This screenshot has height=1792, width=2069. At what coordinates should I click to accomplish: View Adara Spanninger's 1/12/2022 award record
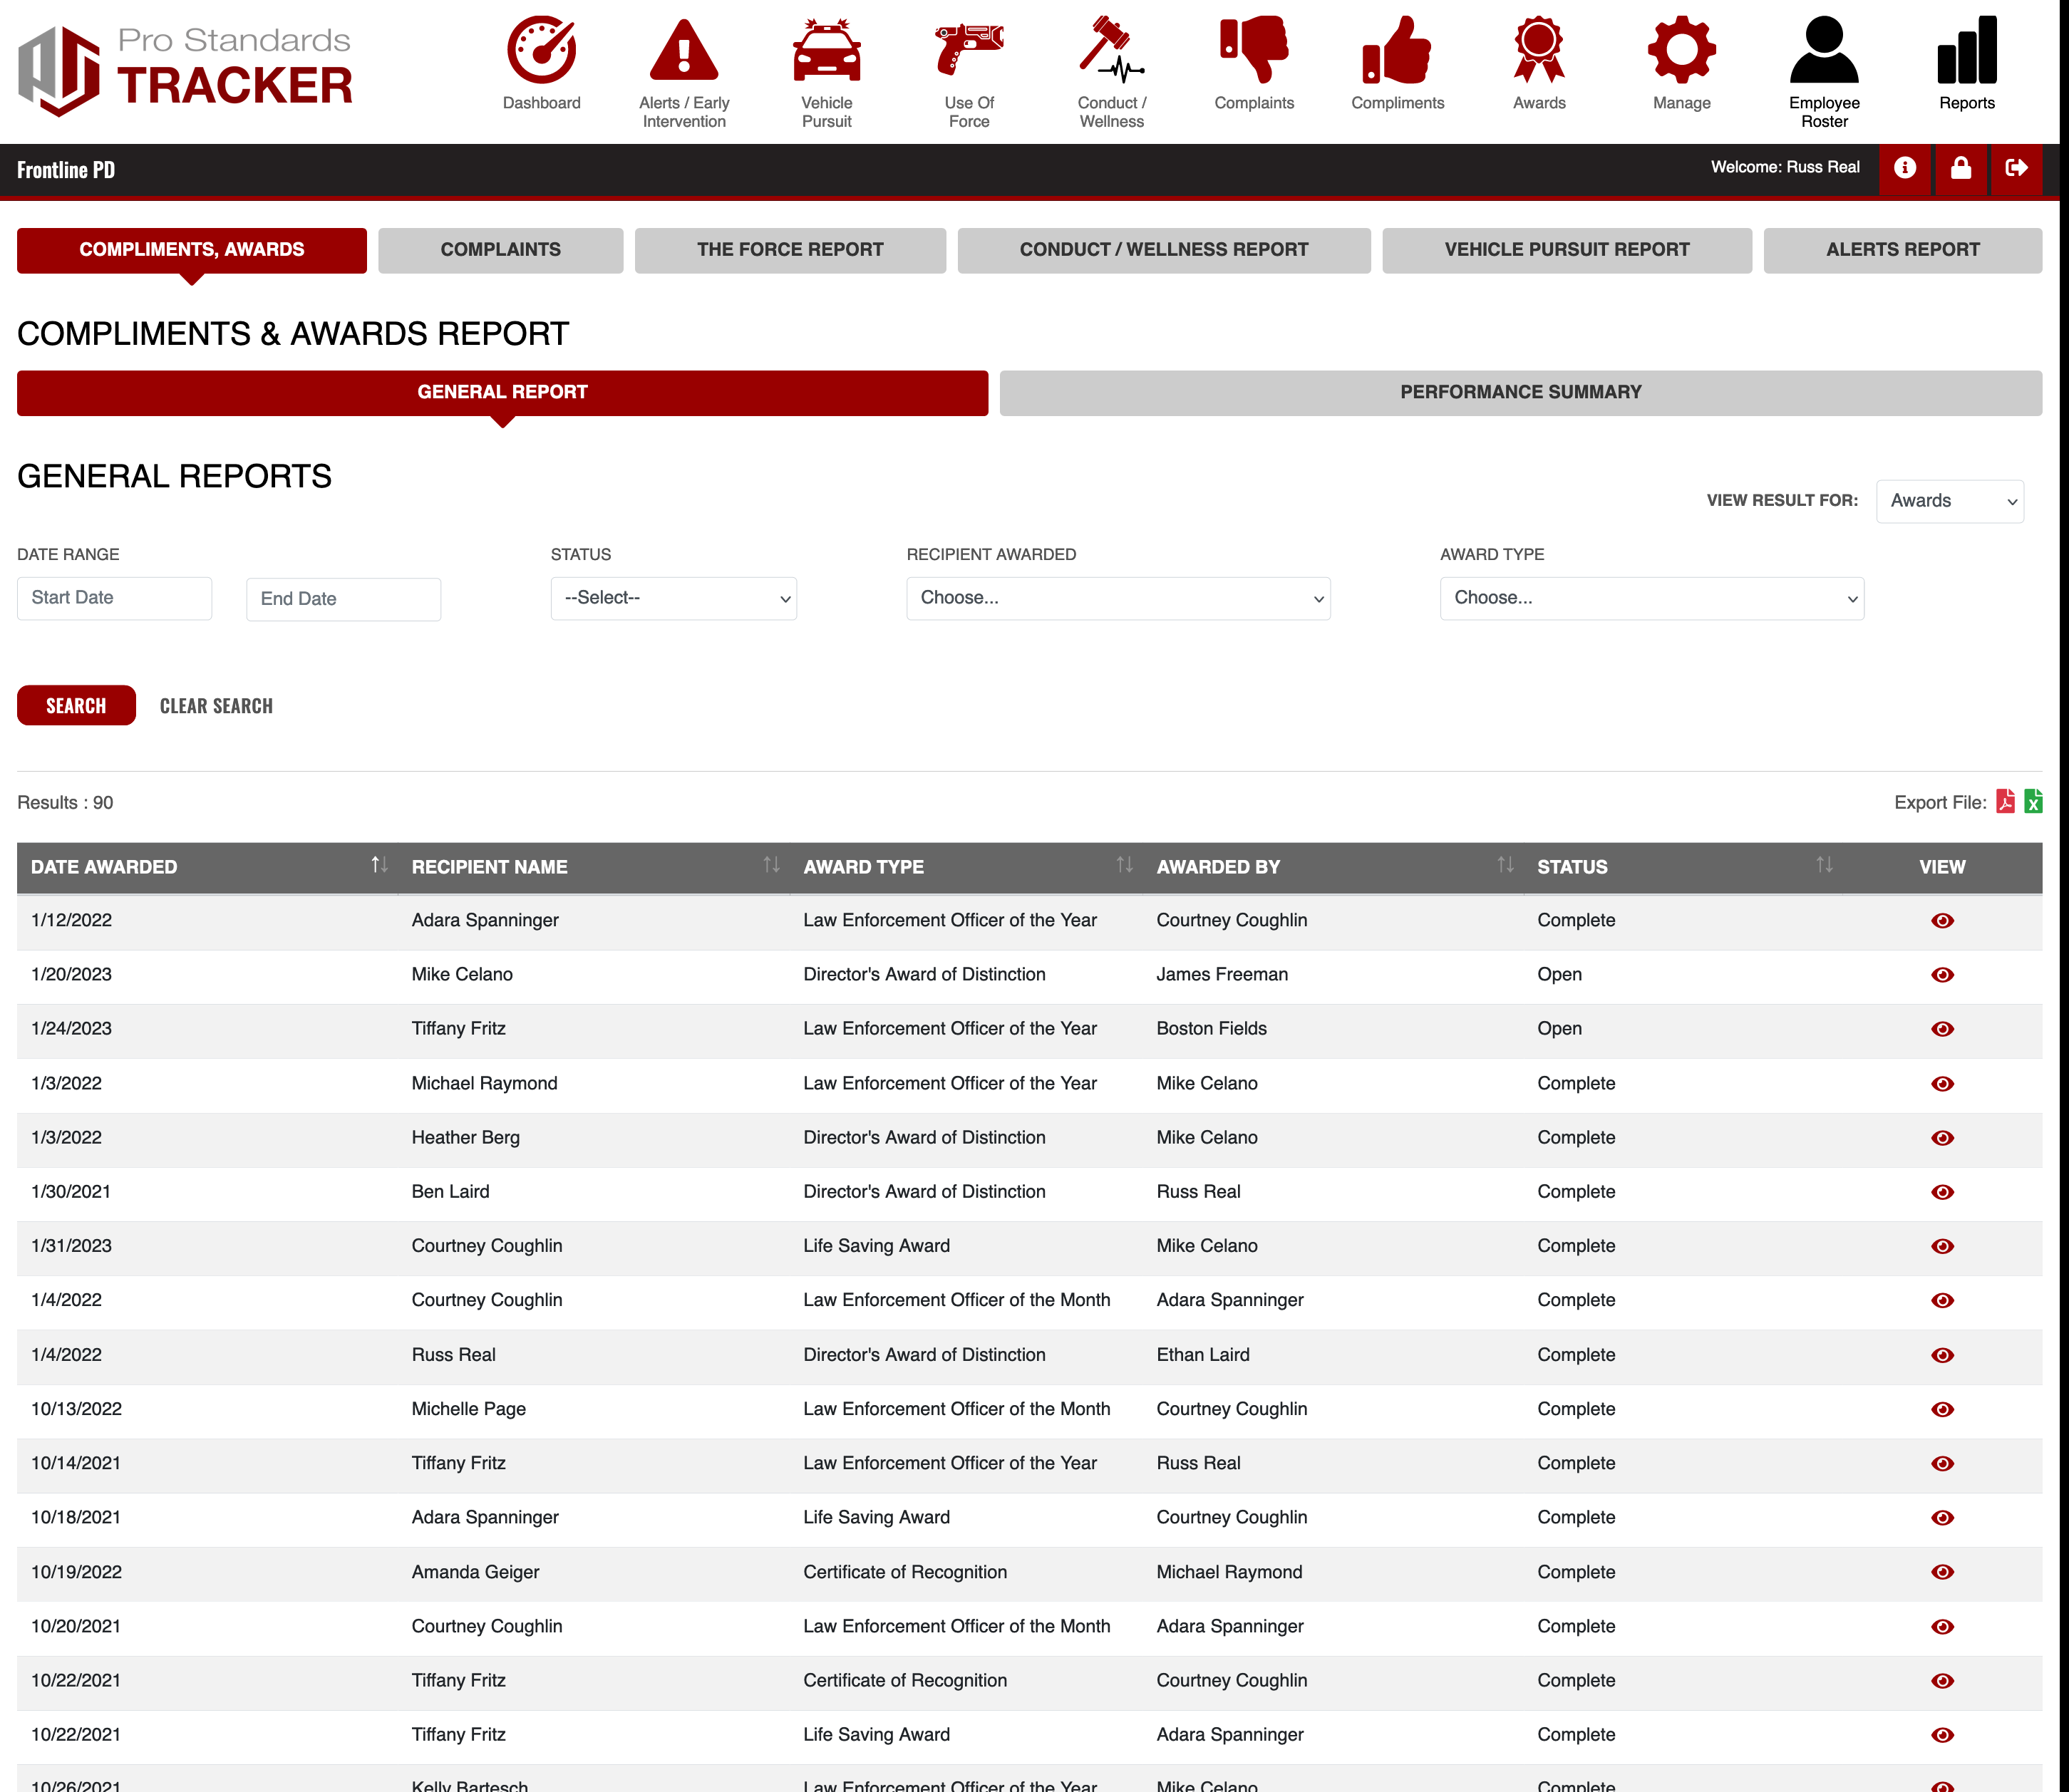(1942, 921)
